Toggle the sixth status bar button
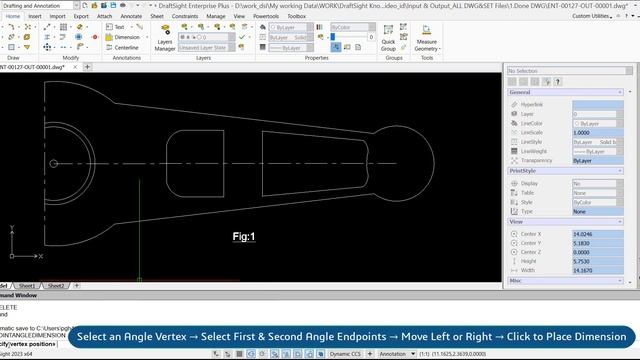 [x=275, y=354]
